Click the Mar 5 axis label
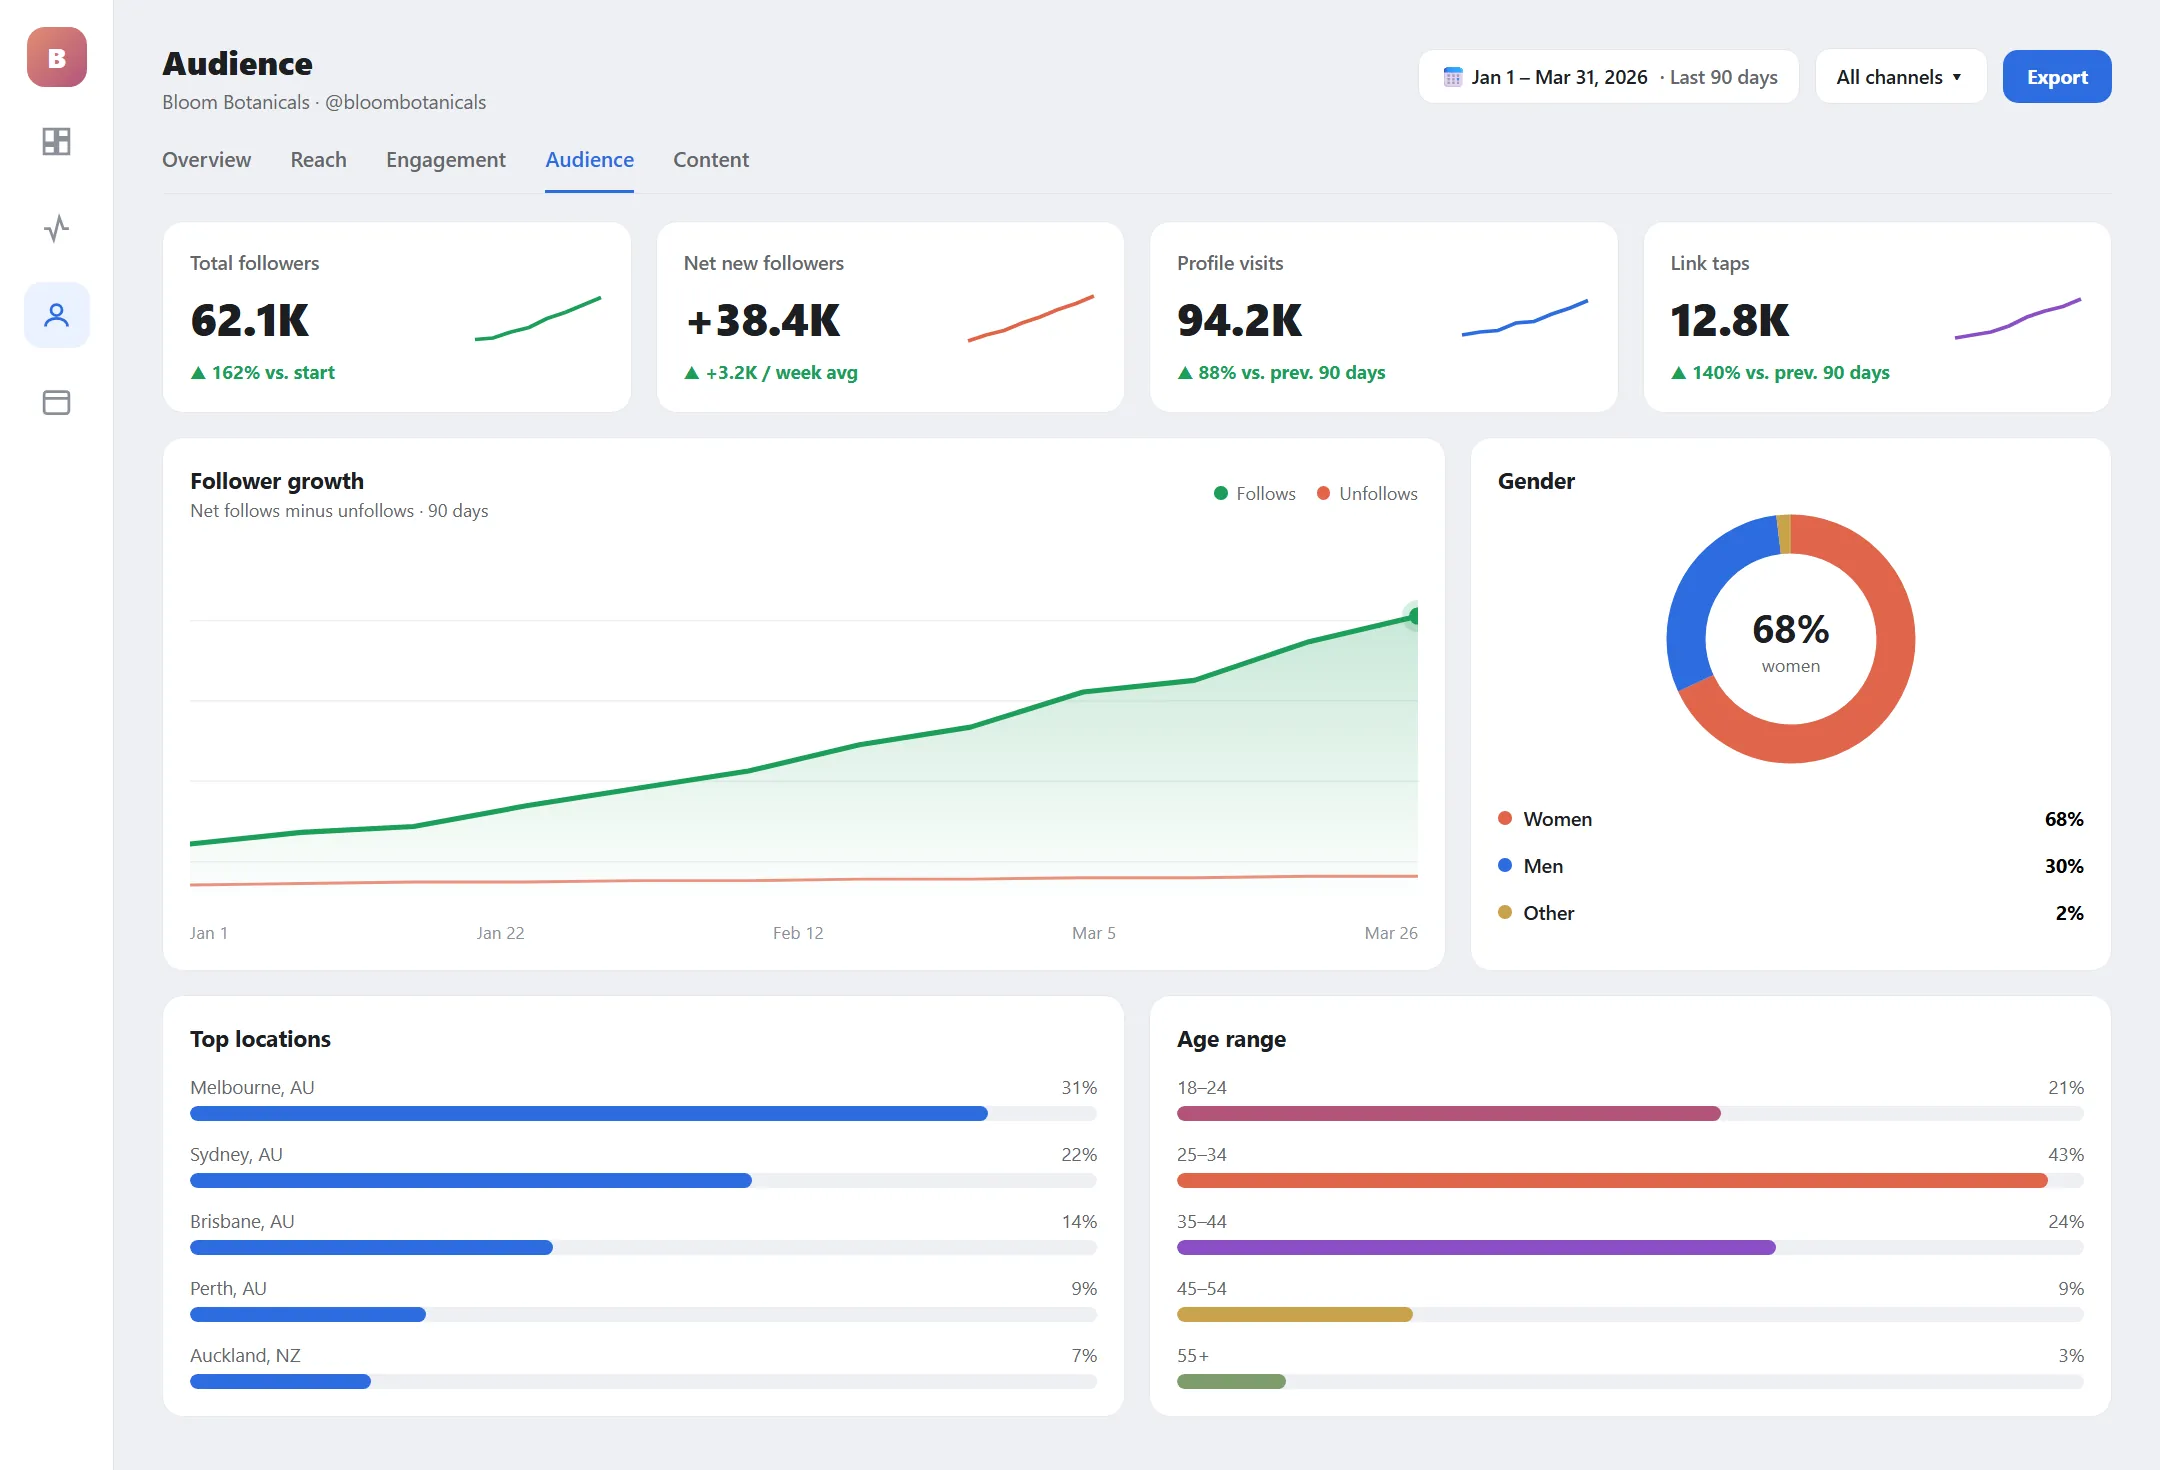This screenshot has height=1470, width=2160. click(1093, 933)
